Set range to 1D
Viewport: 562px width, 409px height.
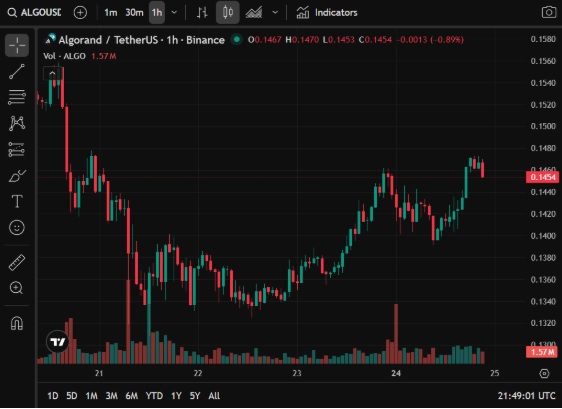click(x=53, y=396)
